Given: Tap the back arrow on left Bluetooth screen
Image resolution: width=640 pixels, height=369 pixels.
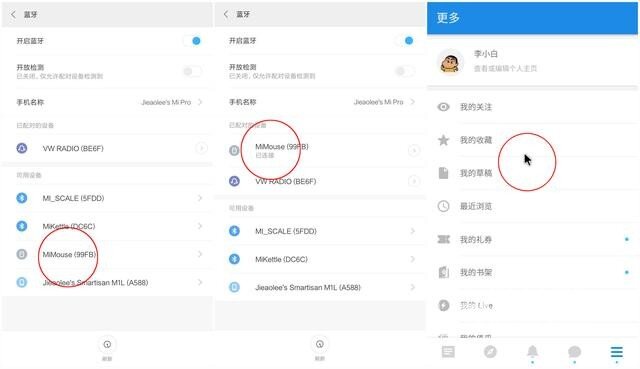Looking at the screenshot, I should (13, 15).
